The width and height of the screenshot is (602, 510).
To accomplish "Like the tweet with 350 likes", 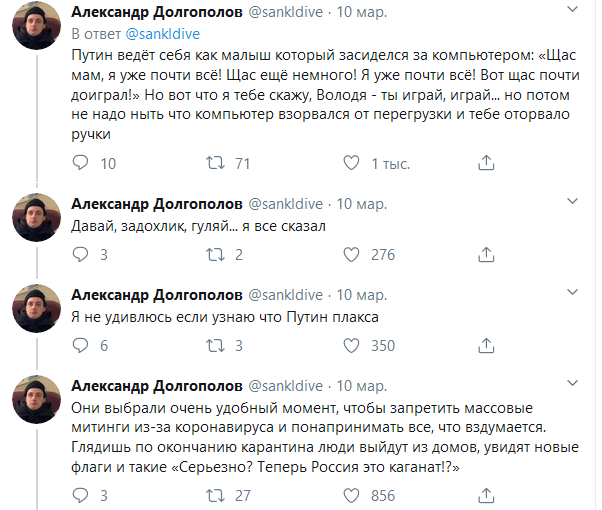I will point(351,346).
